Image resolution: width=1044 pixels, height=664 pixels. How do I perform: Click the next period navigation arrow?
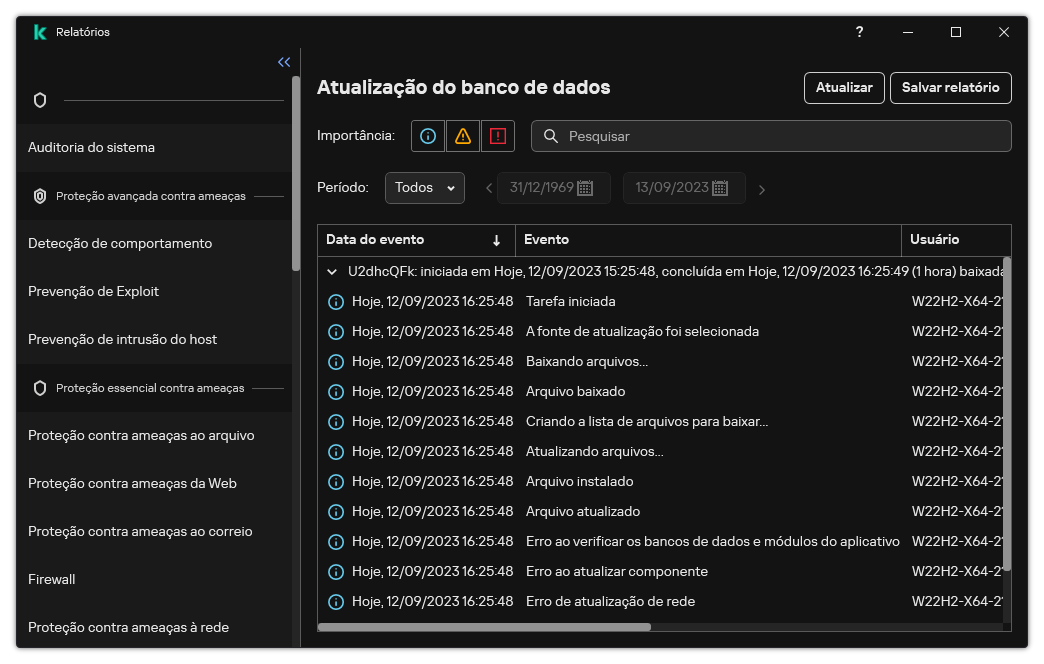pos(762,187)
